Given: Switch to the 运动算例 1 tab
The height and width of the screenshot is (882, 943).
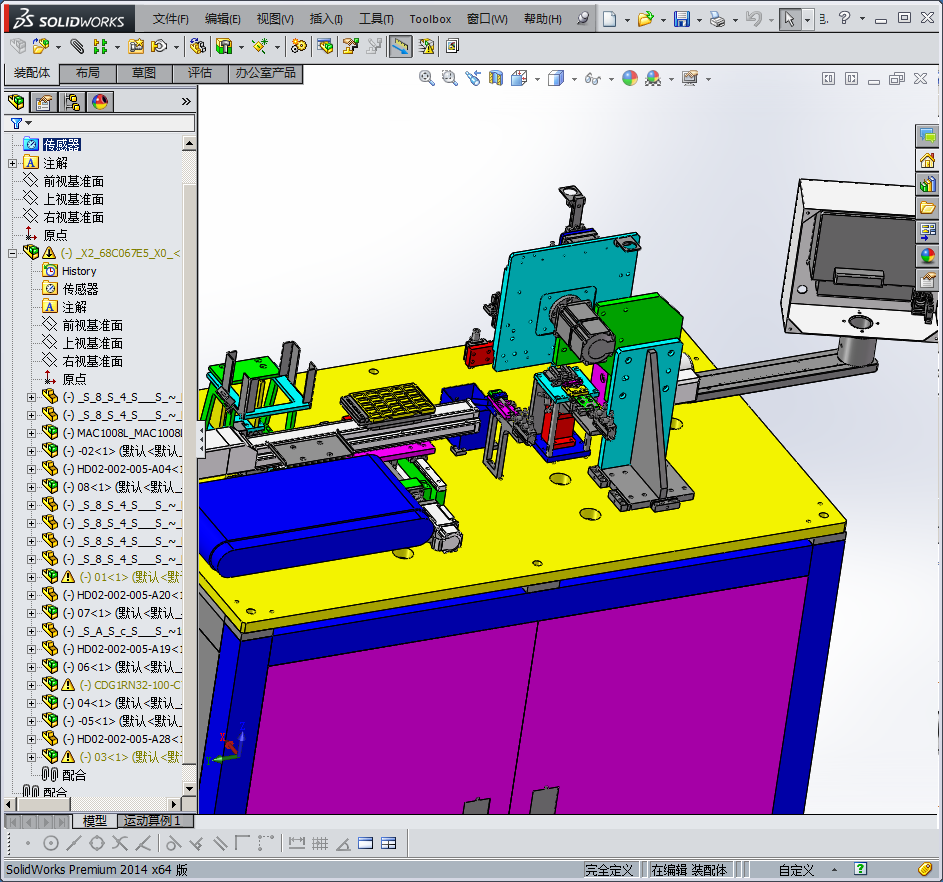Looking at the screenshot, I should 155,821.
